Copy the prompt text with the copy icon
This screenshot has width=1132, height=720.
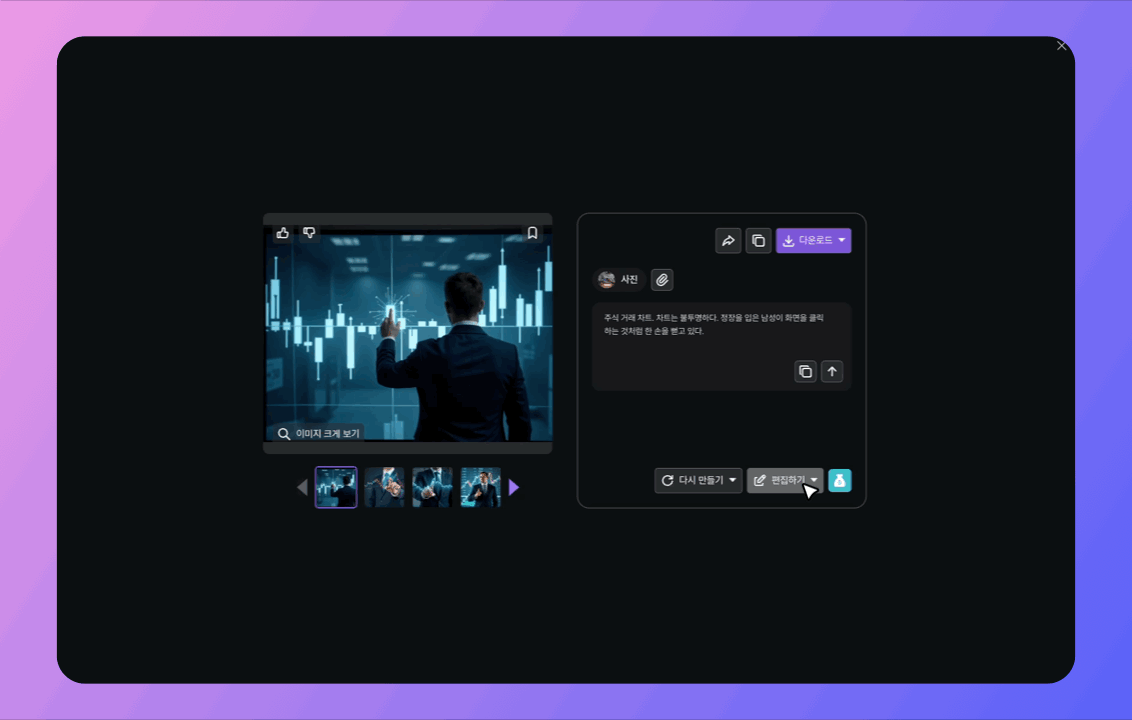[x=805, y=372]
